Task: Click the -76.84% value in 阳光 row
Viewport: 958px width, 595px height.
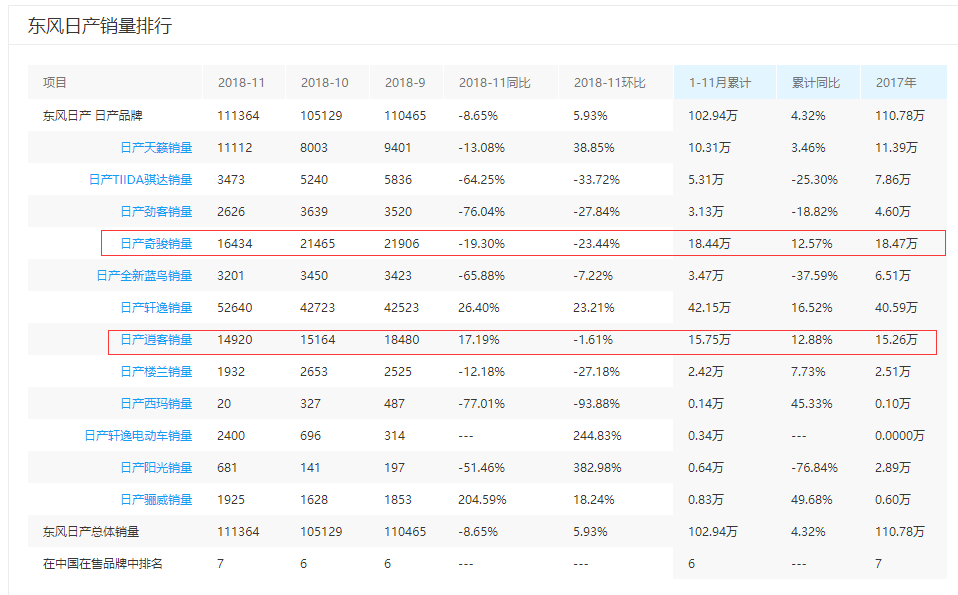Action: coord(814,468)
